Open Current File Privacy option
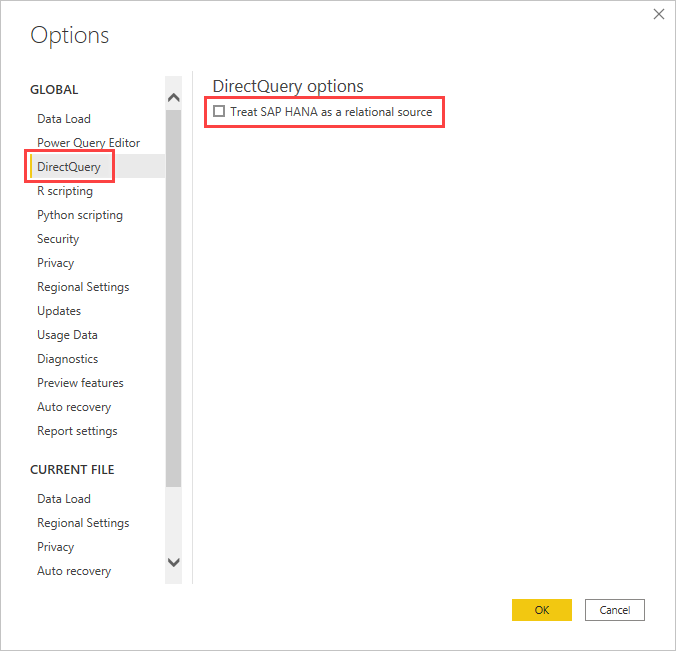The width and height of the screenshot is (676, 651). tap(56, 547)
